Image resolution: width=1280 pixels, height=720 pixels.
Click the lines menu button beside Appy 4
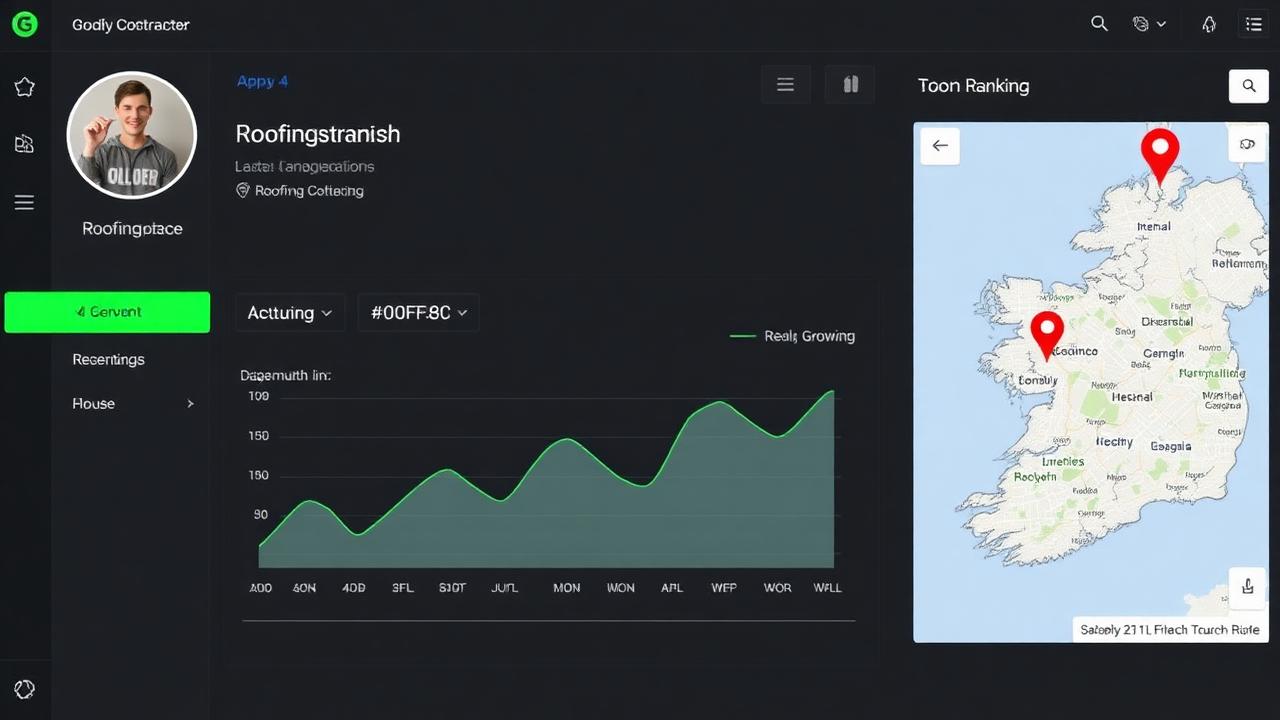click(786, 85)
